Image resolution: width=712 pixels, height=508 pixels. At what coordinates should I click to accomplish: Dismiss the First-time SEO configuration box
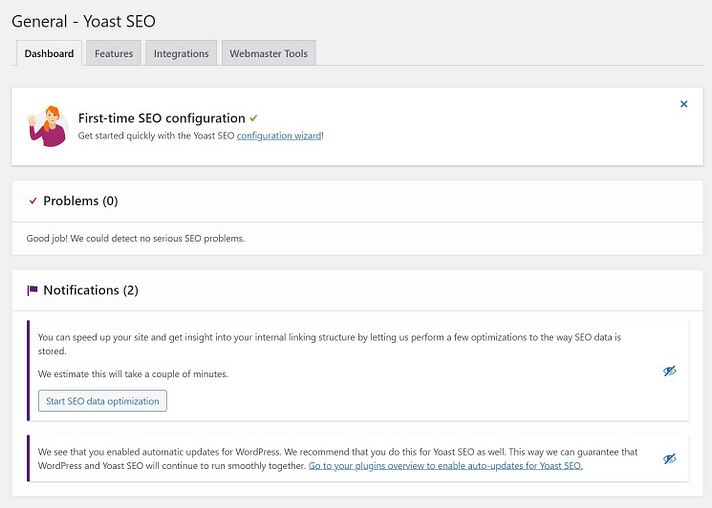(684, 104)
